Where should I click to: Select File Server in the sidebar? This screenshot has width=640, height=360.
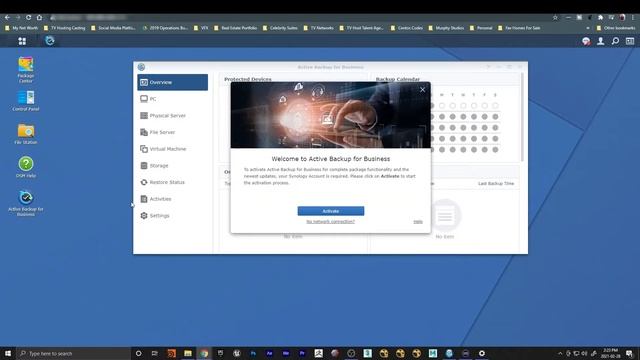173,132
